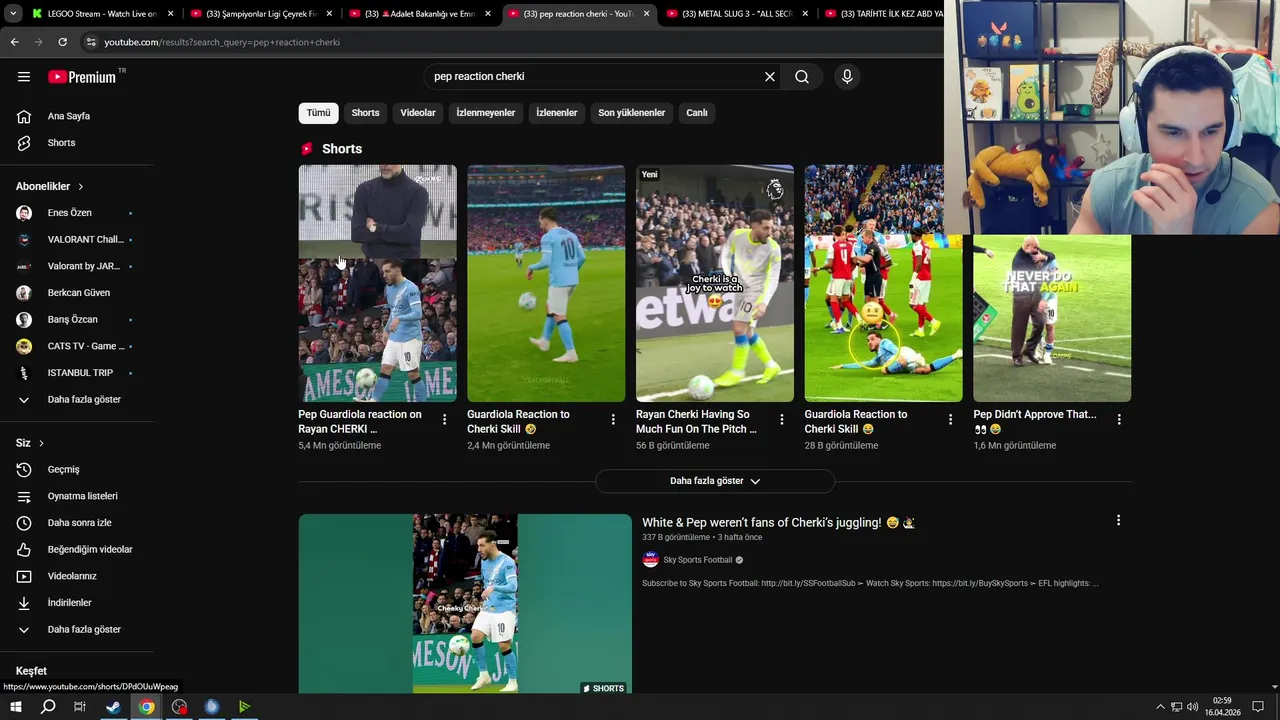The height and width of the screenshot is (720, 1280).
Task: Switch to Şampiyonlar Ligi Çeyrek tab
Action: click(x=260, y=14)
